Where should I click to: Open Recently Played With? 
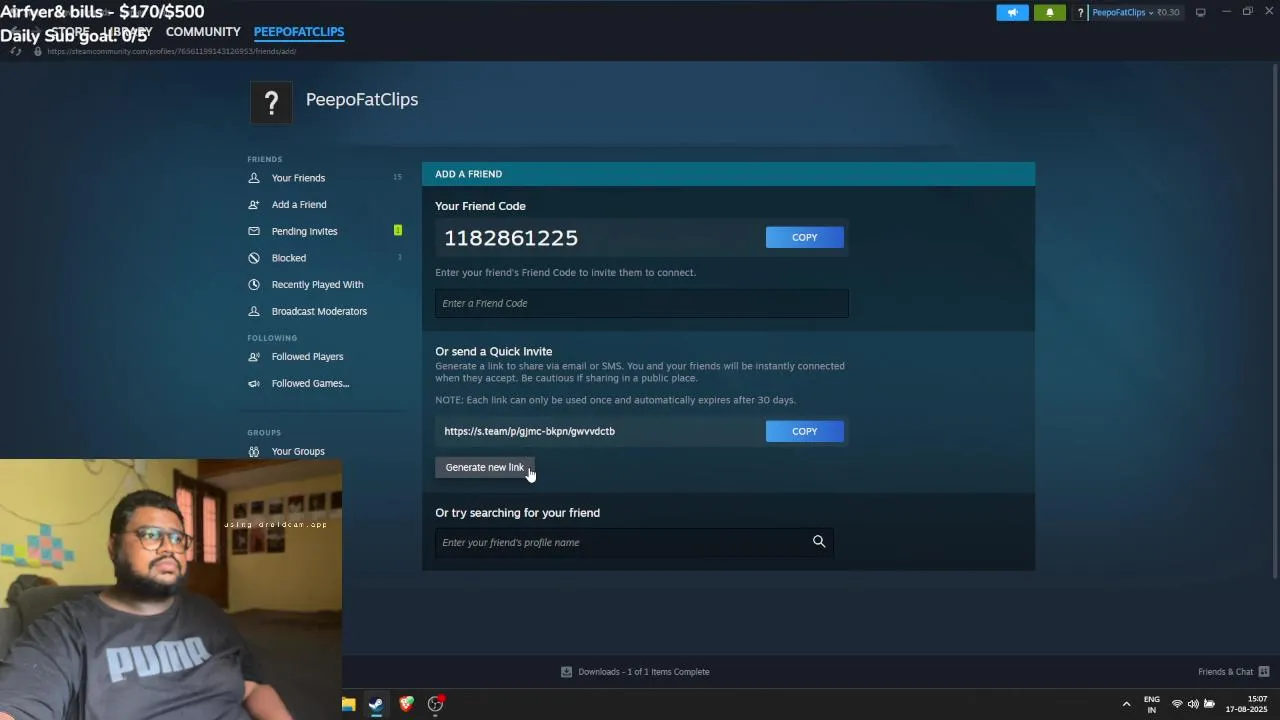pos(317,285)
